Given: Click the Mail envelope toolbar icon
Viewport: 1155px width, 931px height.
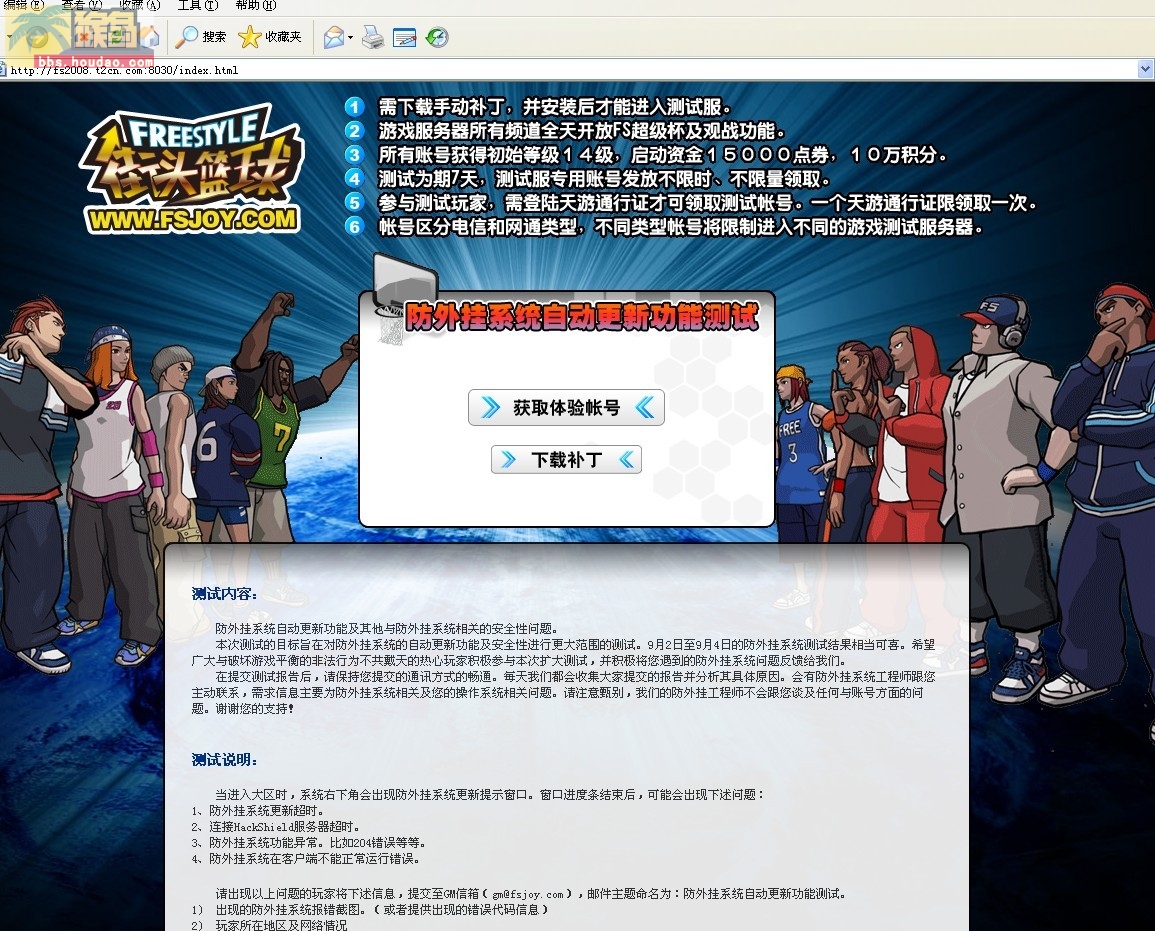Looking at the screenshot, I should click(x=334, y=37).
